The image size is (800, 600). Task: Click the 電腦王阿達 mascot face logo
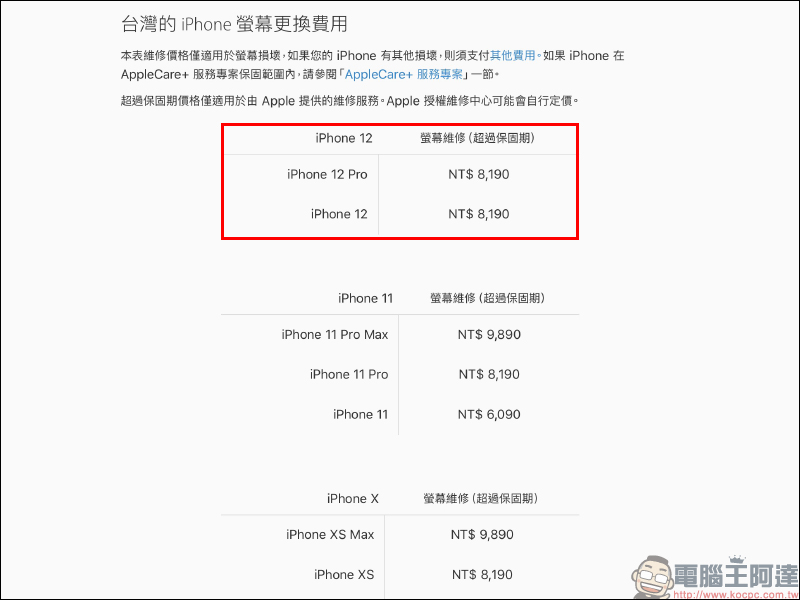(654, 577)
